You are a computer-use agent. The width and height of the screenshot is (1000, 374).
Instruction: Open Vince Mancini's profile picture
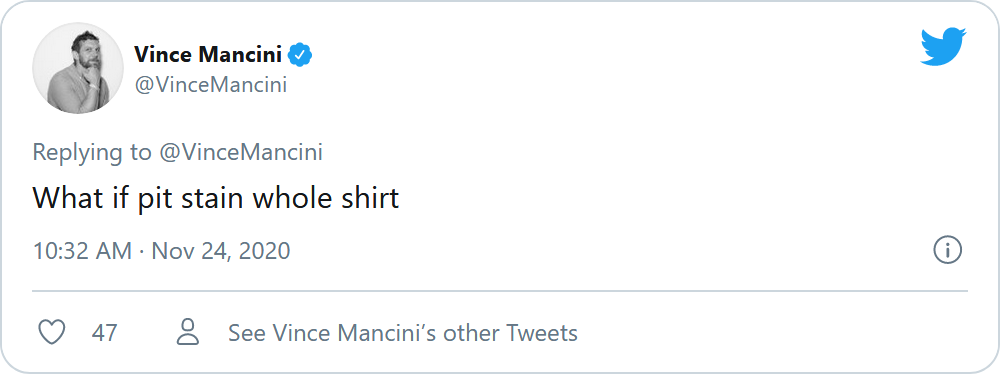(78, 68)
